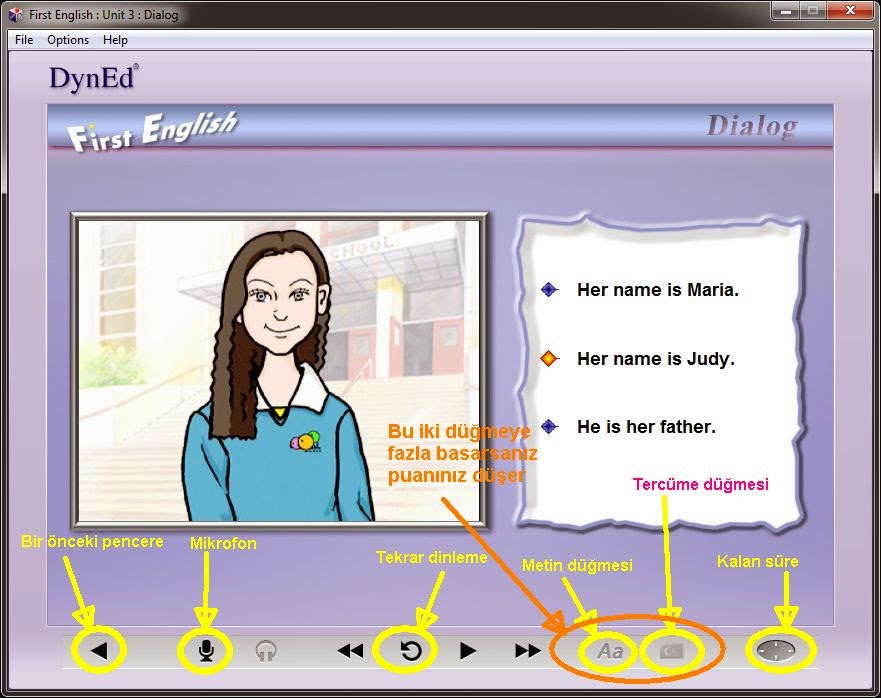
Task: Select the answer "Her name is Judy."
Action: coord(656,359)
